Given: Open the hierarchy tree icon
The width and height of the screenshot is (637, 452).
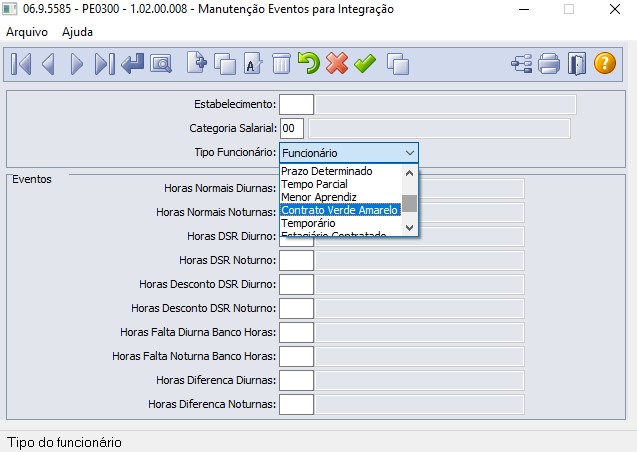Looking at the screenshot, I should click(522, 64).
